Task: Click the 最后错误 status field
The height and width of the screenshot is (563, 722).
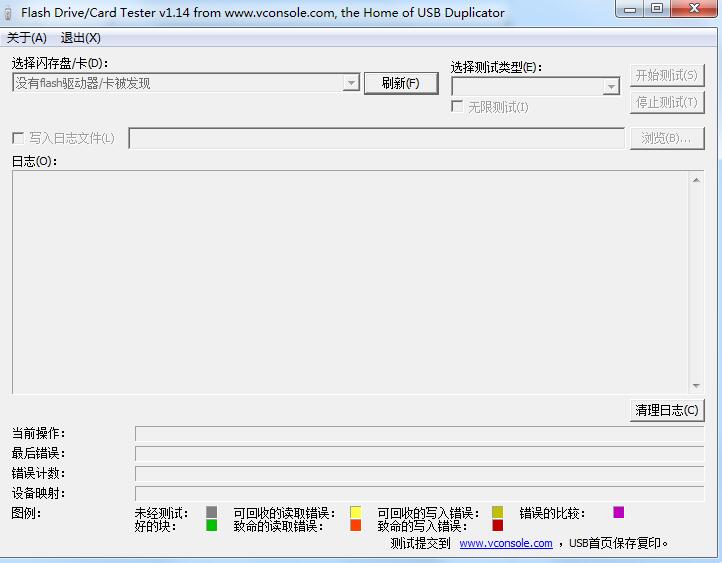Action: click(x=419, y=453)
